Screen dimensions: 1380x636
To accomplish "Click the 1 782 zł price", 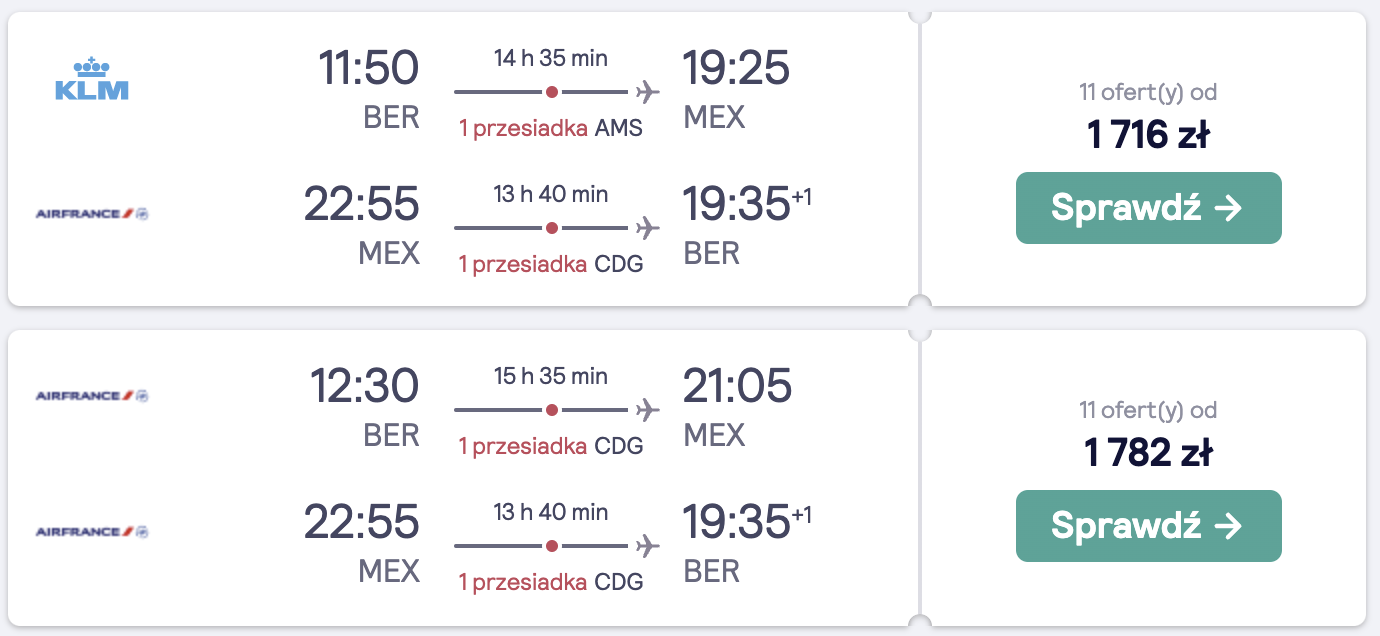I will (1148, 453).
